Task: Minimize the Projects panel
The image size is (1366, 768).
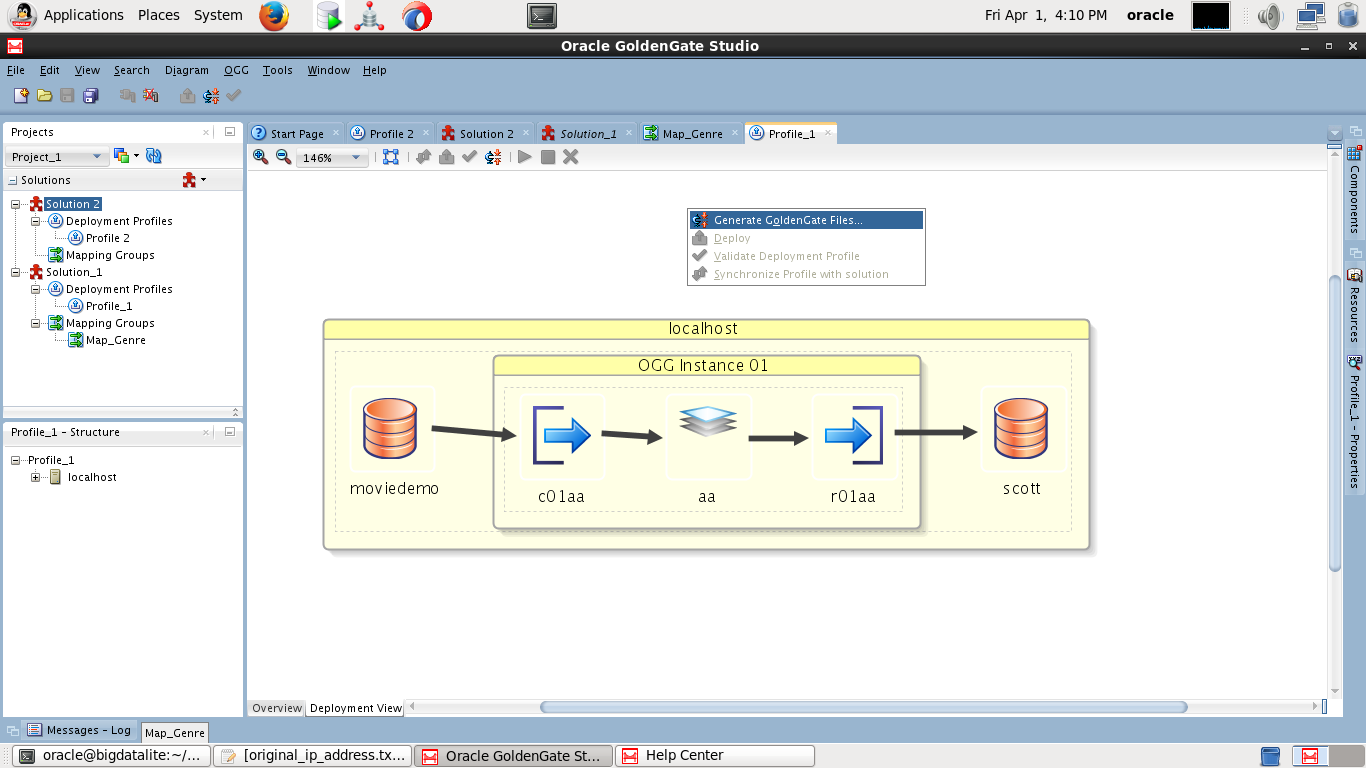Action: (229, 132)
